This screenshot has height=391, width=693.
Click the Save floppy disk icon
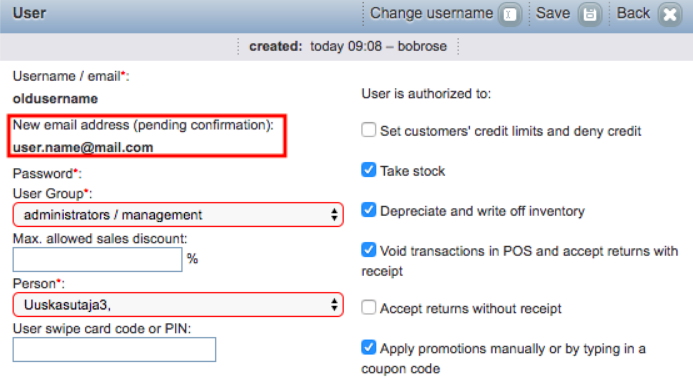(590, 15)
